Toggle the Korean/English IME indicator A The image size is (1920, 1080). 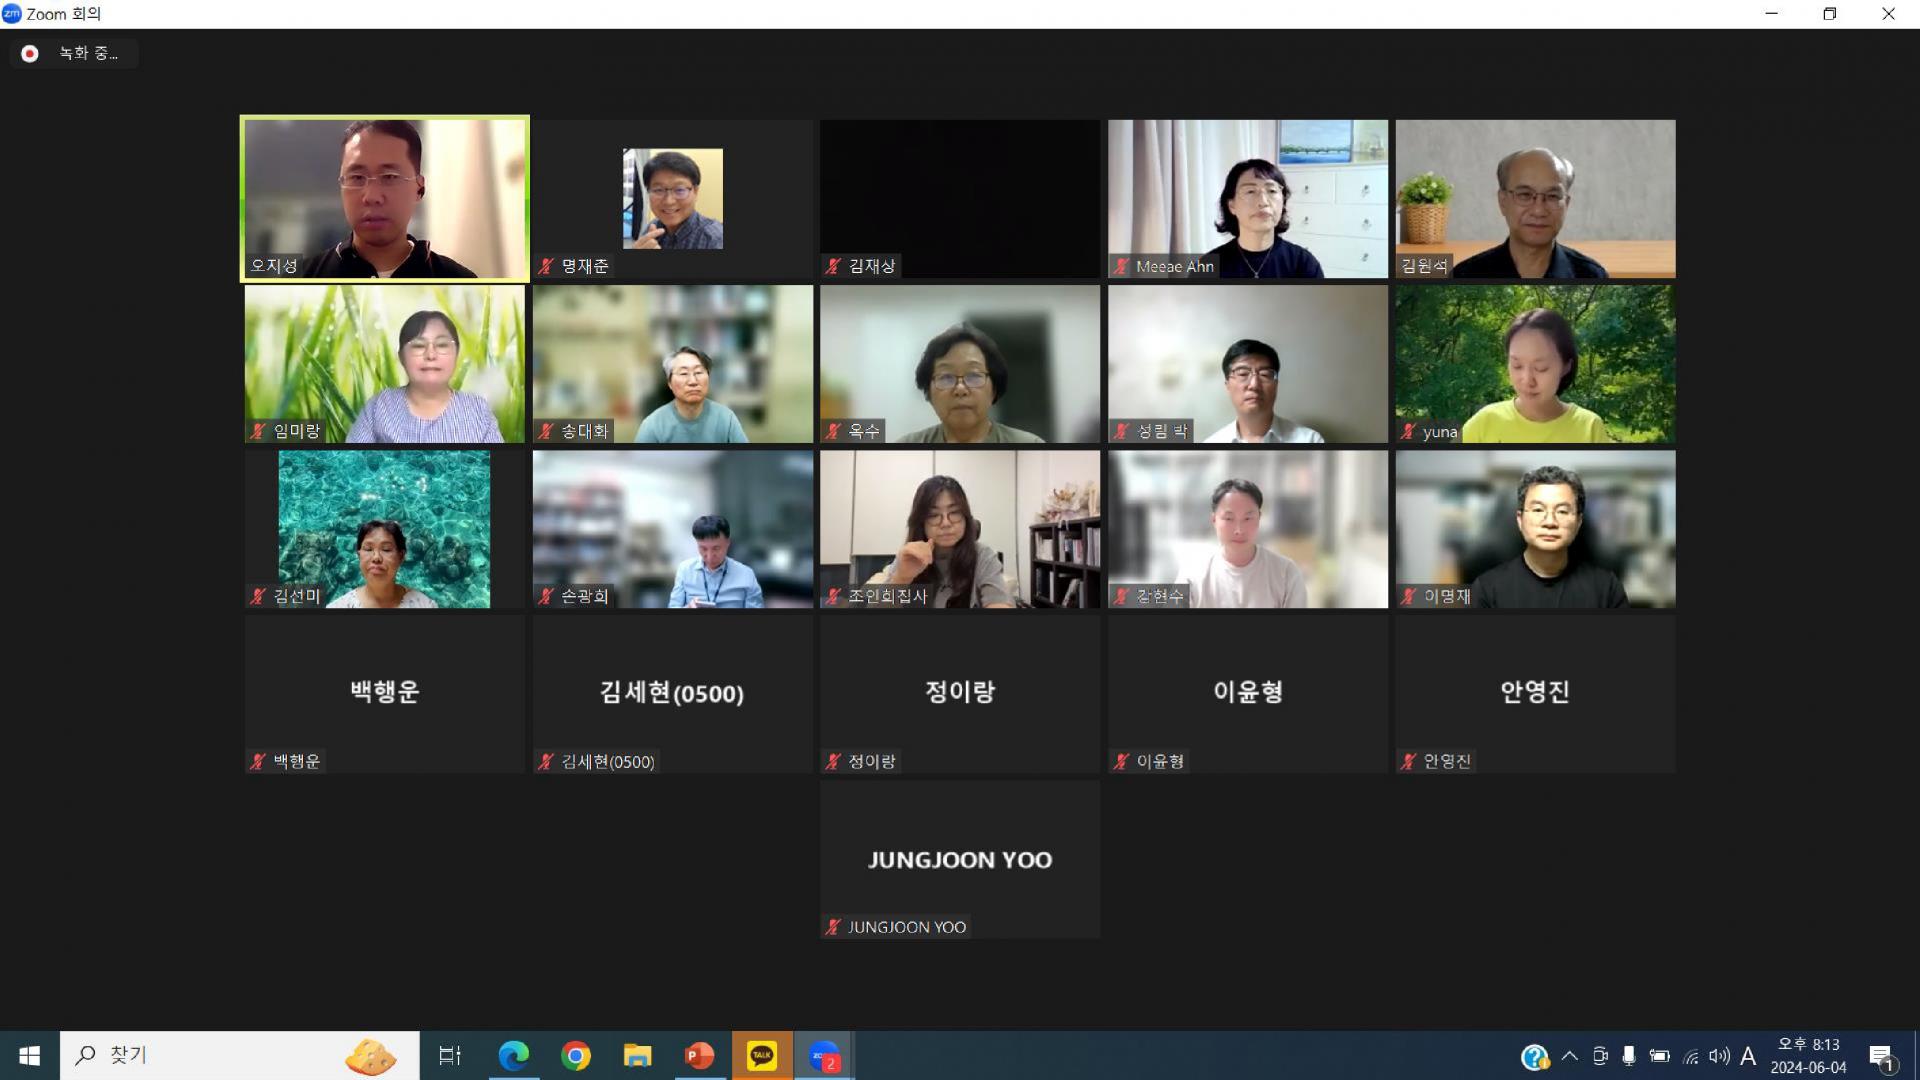pos(1748,1056)
